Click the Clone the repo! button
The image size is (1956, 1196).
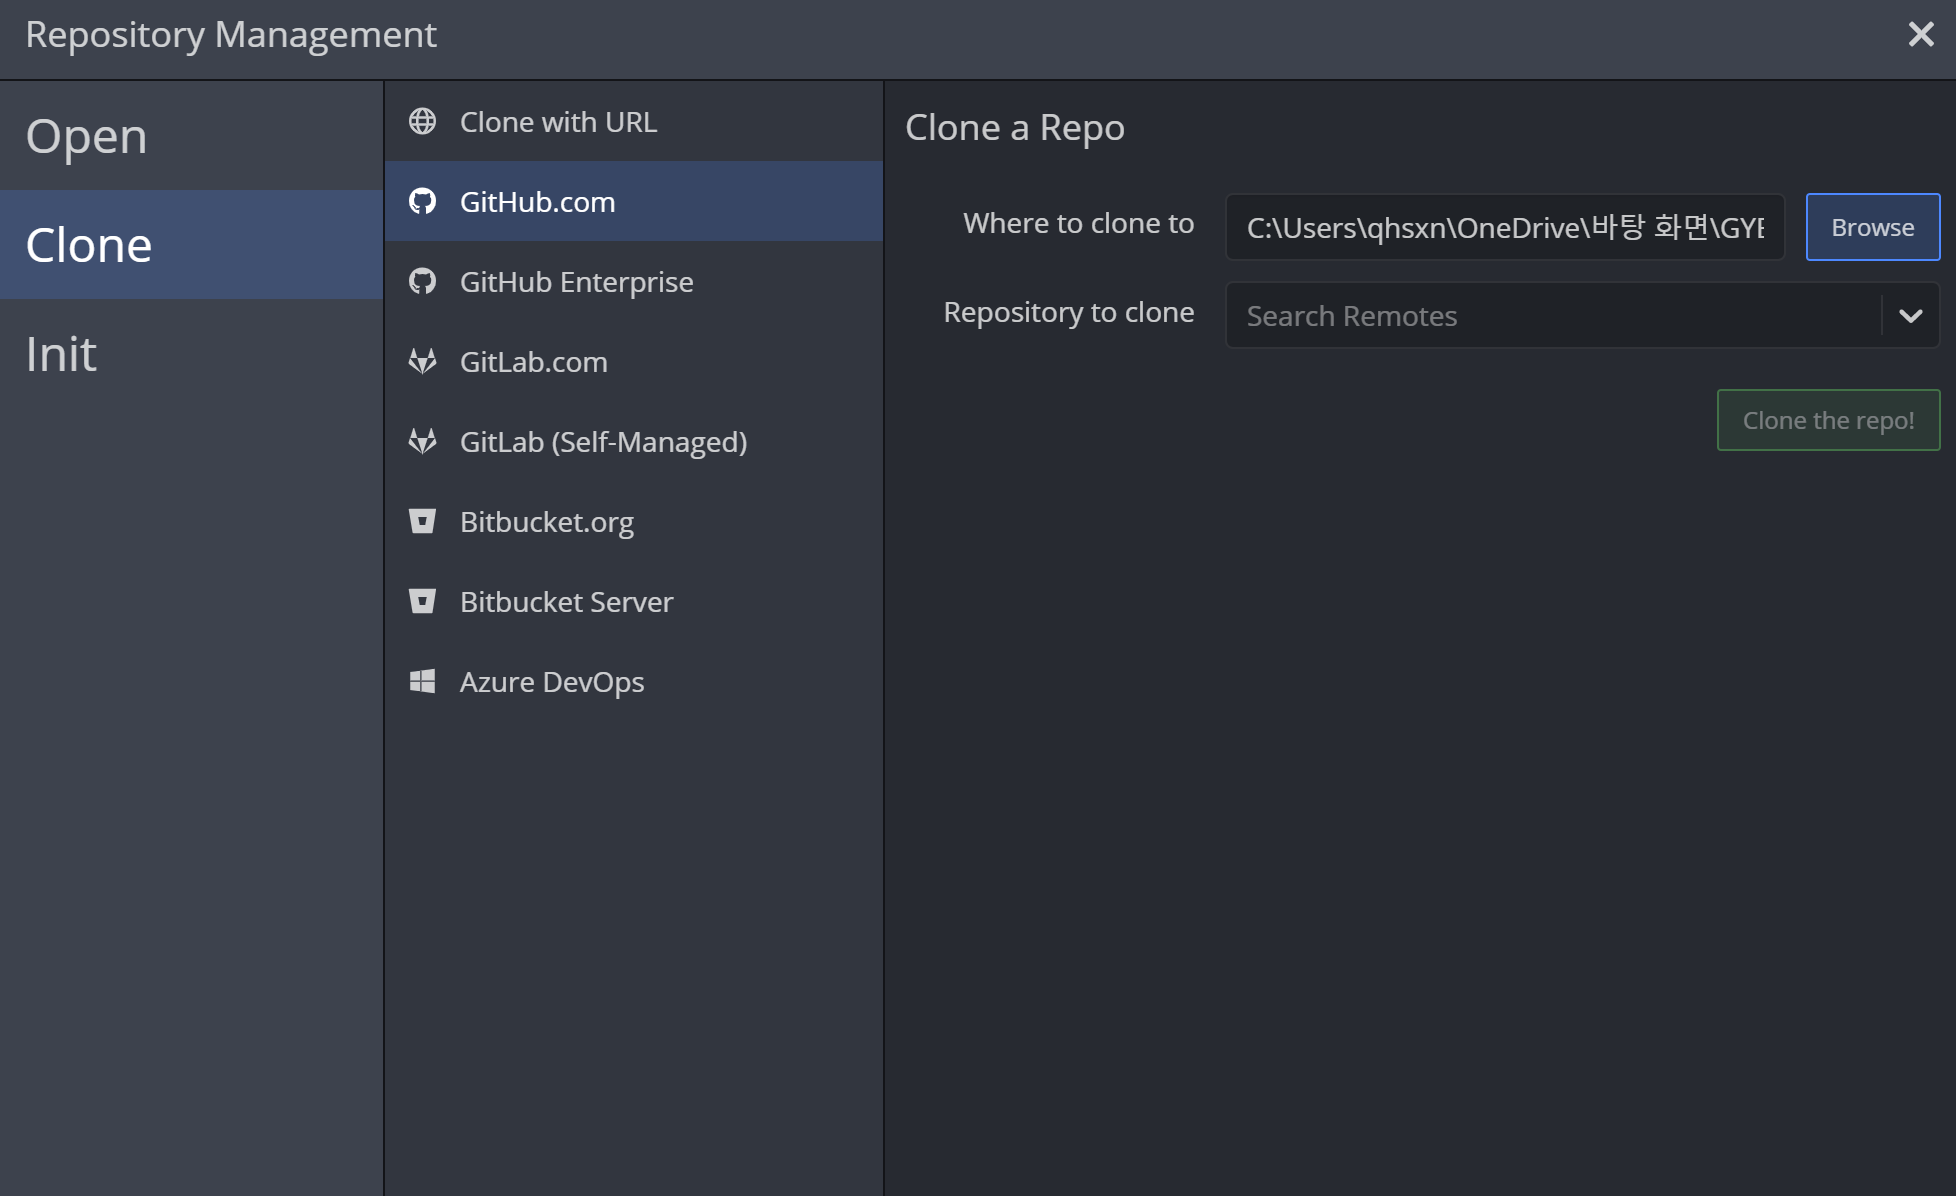point(1828,420)
